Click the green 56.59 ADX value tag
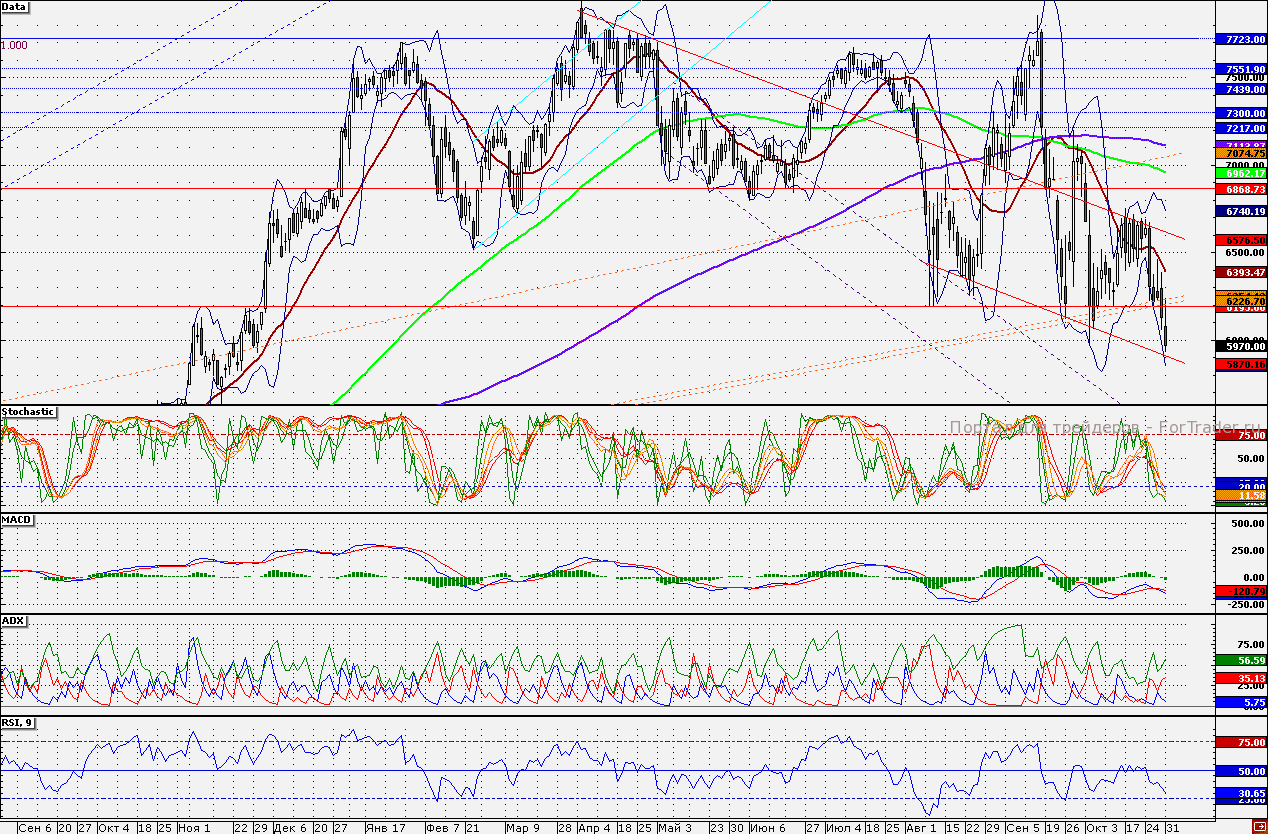The image size is (1268, 834). click(1240, 660)
